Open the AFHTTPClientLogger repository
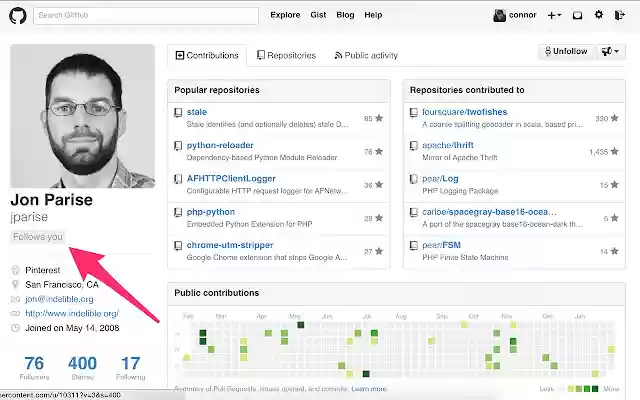The image size is (640, 400). coord(231,179)
